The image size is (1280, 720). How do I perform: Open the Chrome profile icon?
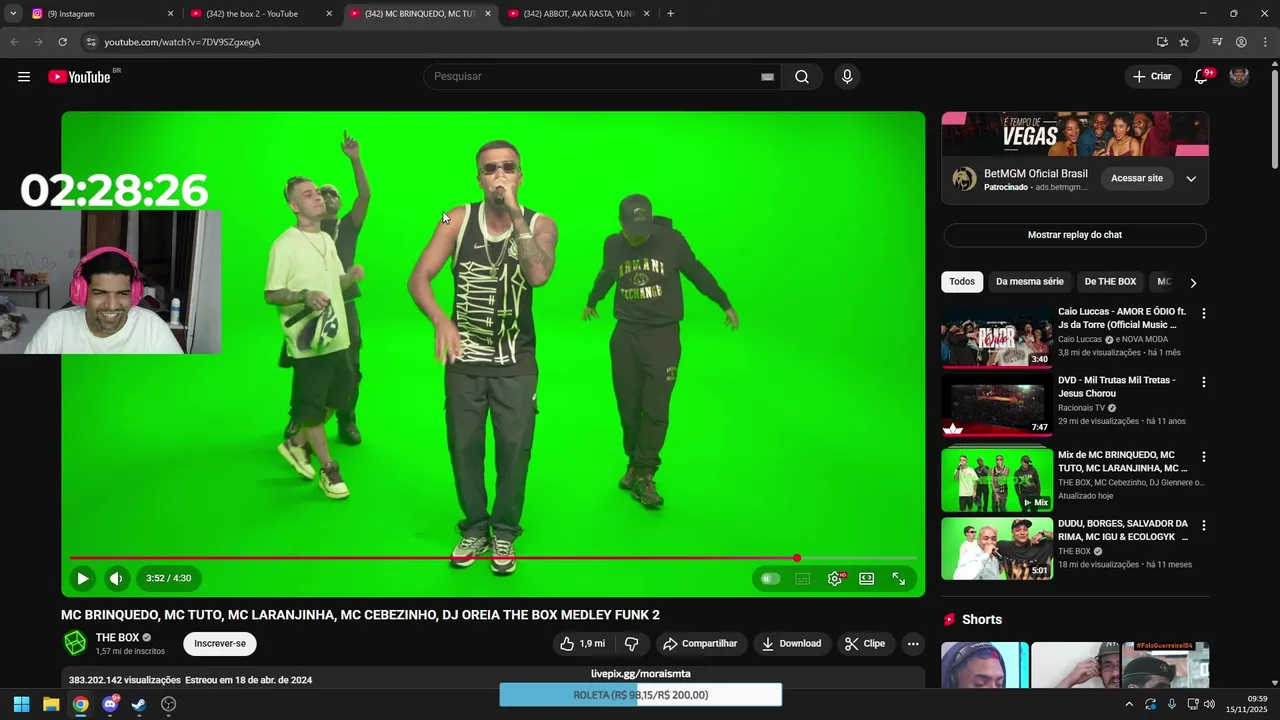point(1241,42)
